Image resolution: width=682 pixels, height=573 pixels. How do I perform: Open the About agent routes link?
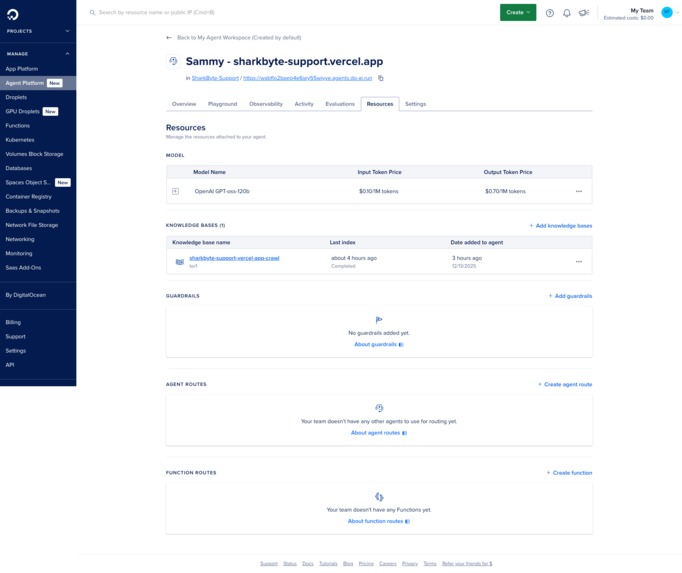coord(379,433)
